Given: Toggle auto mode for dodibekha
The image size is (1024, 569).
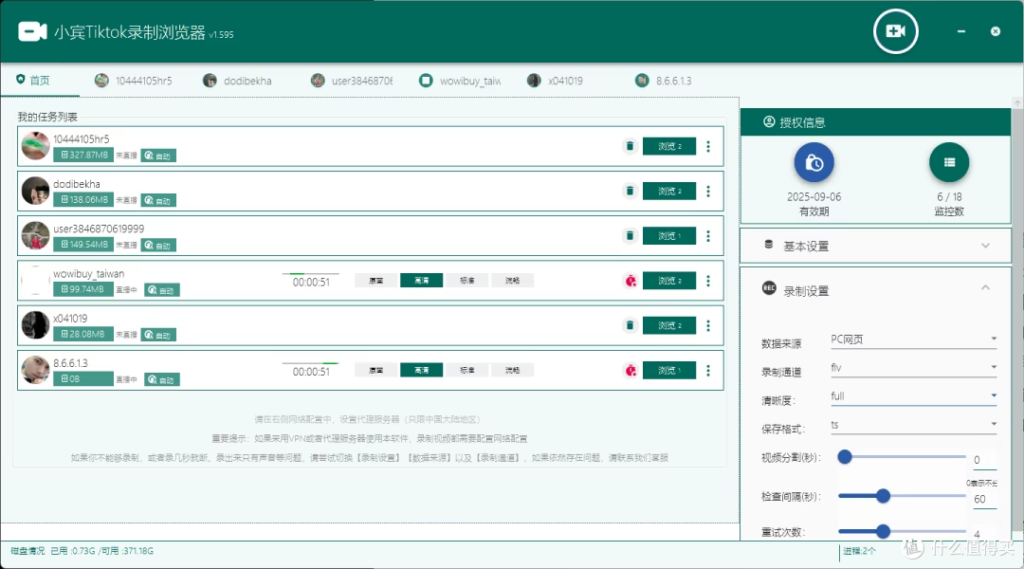Looking at the screenshot, I should [x=159, y=200].
